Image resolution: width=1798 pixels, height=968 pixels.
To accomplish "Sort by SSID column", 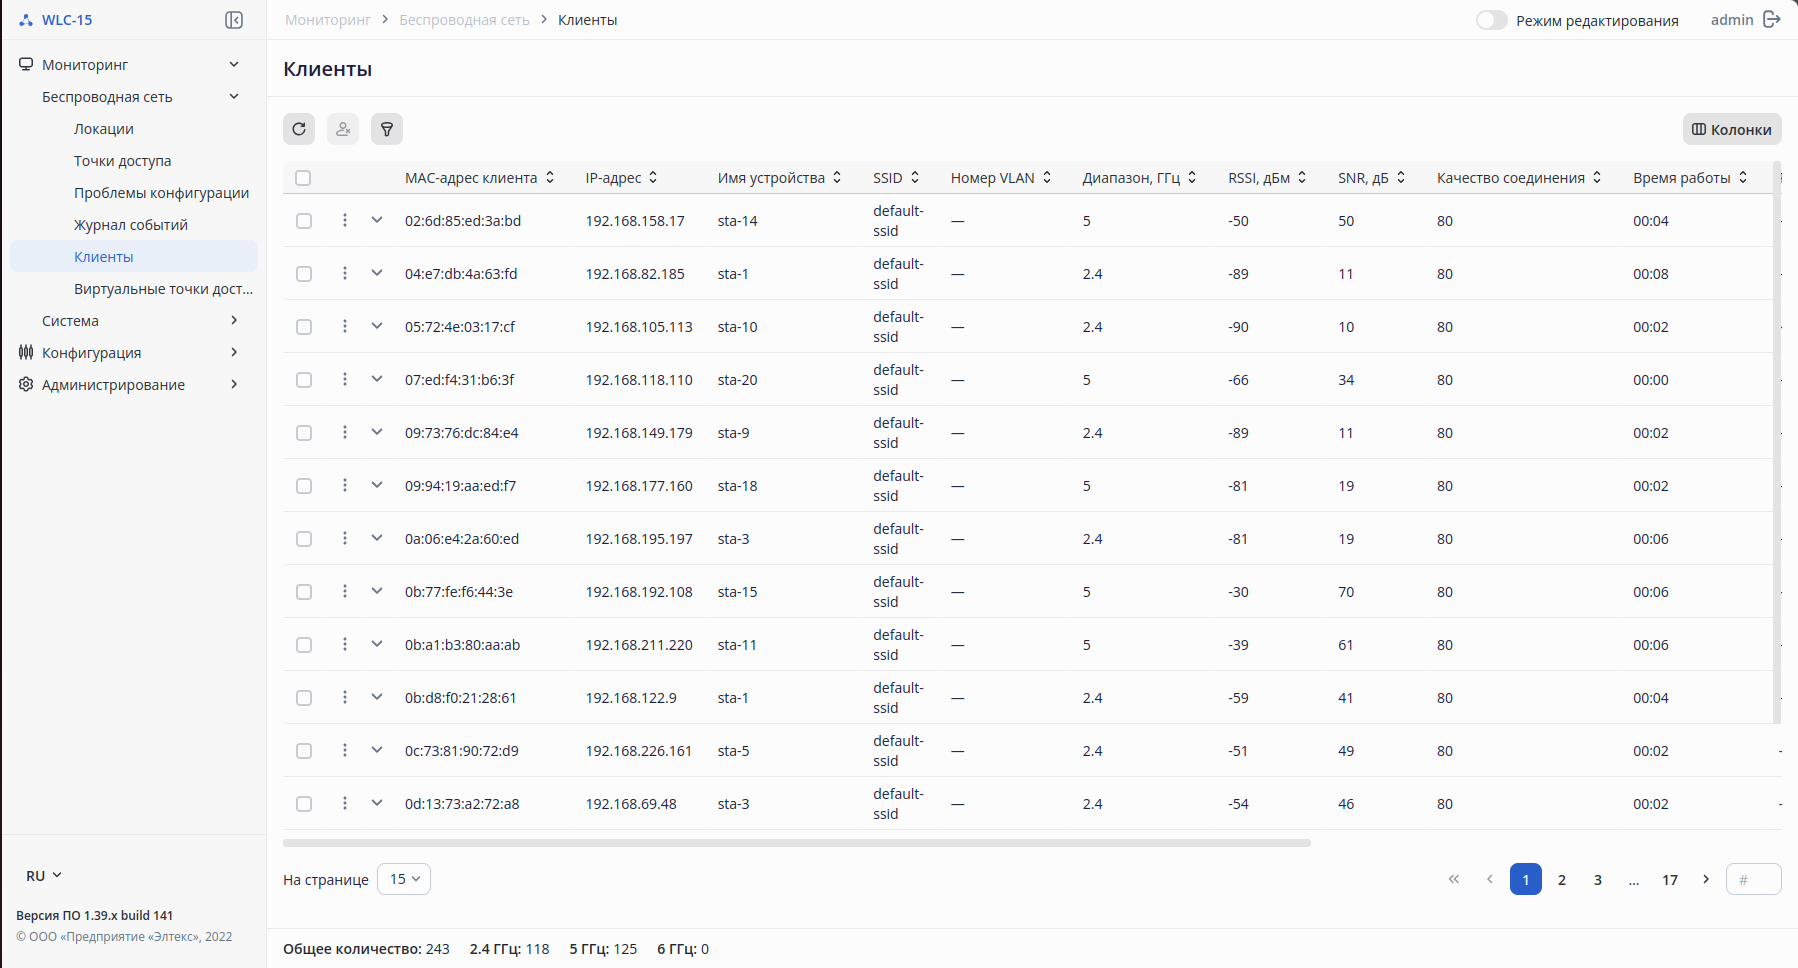I will (x=915, y=177).
